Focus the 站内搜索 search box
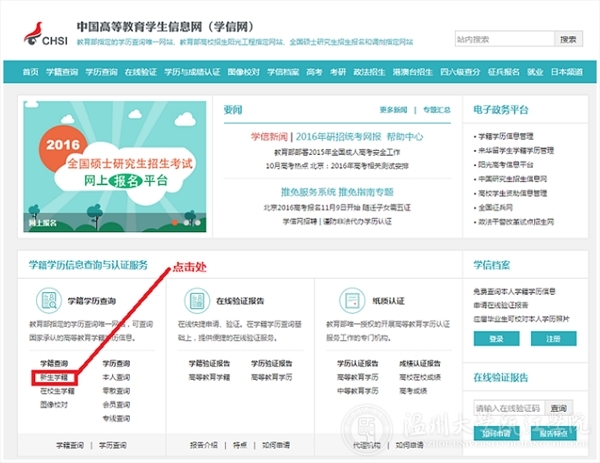The height and width of the screenshot is (463, 600). tap(504, 39)
